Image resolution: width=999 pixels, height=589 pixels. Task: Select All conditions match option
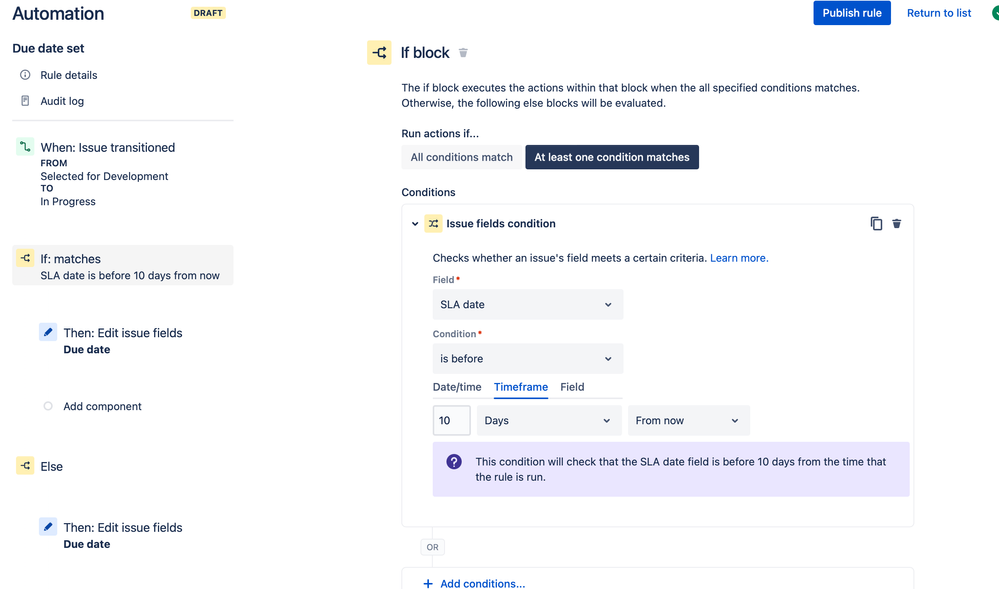tap(461, 157)
